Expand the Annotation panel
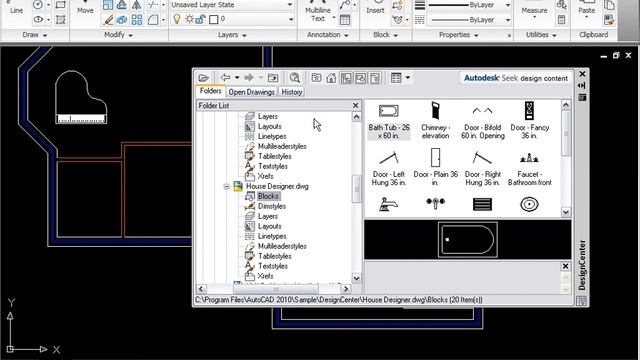 point(328,35)
